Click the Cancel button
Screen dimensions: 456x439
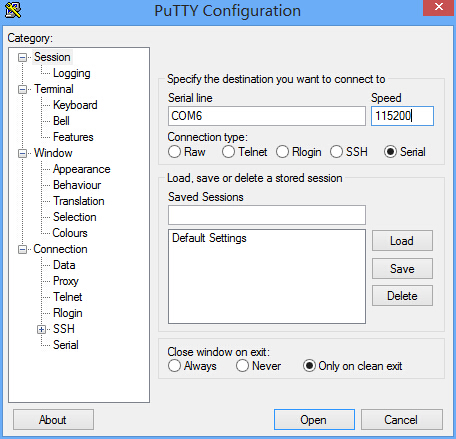tap(402, 420)
